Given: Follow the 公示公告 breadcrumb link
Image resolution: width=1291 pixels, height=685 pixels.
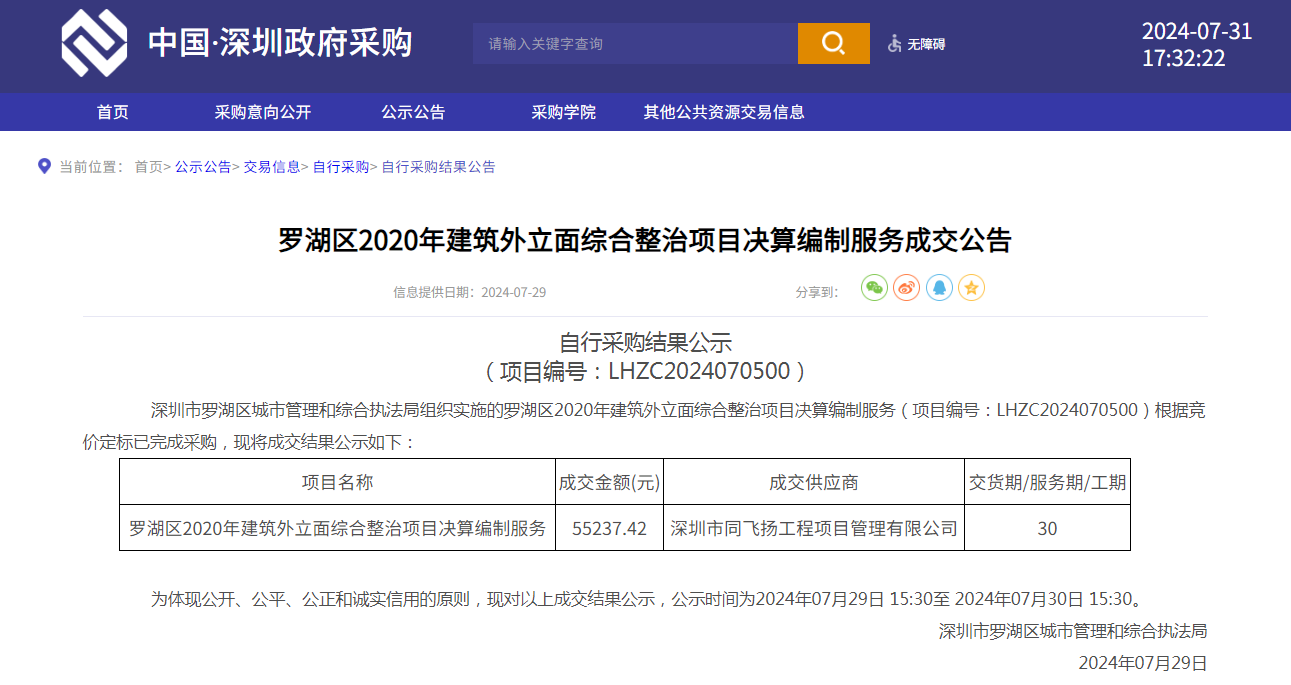Looking at the screenshot, I should pyautogui.click(x=203, y=167).
